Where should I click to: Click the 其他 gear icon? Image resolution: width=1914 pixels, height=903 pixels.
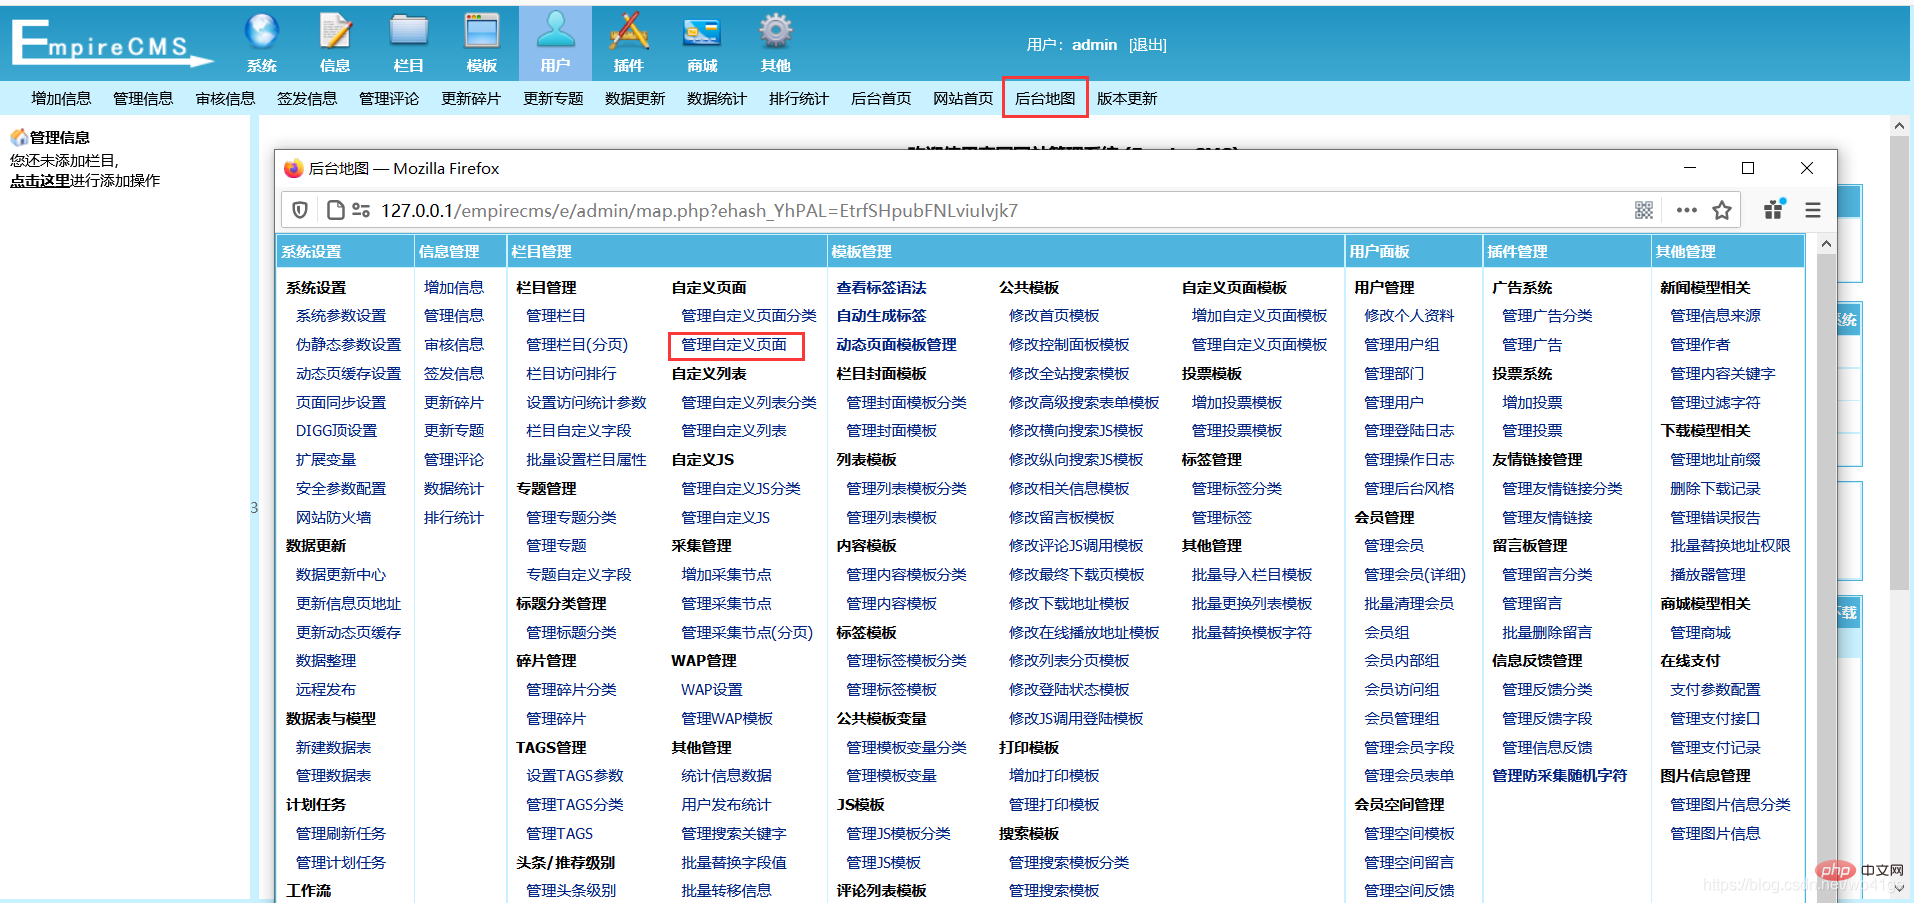coord(775,33)
